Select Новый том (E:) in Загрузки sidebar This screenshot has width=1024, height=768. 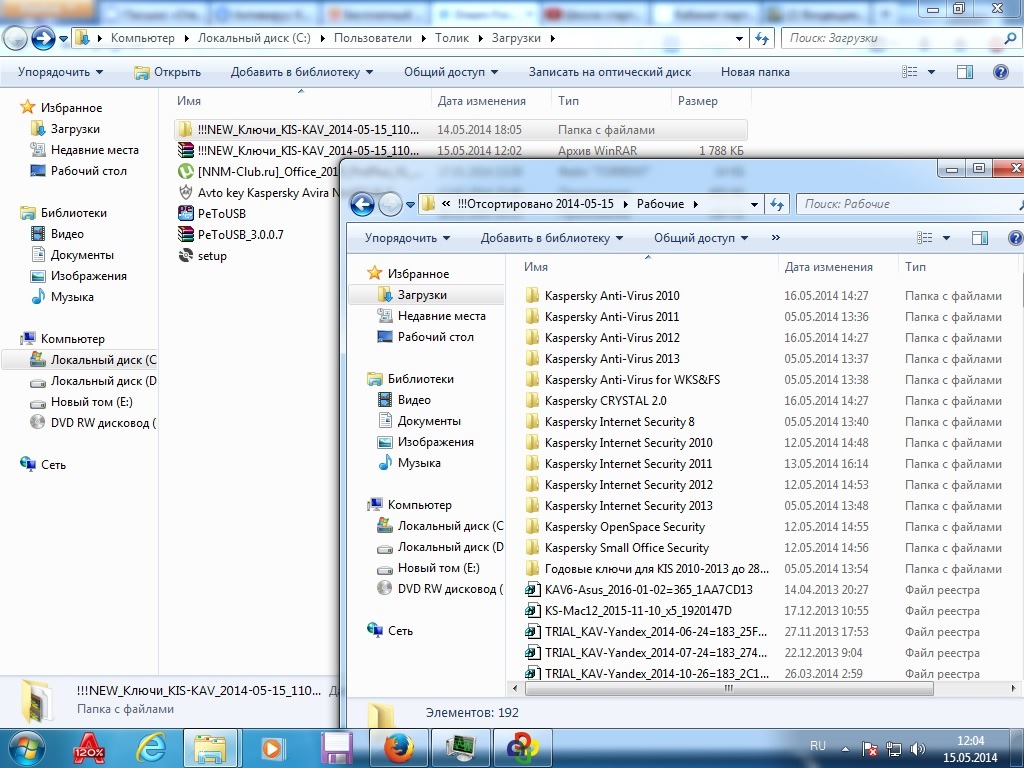pyautogui.click(x=82, y=402)
